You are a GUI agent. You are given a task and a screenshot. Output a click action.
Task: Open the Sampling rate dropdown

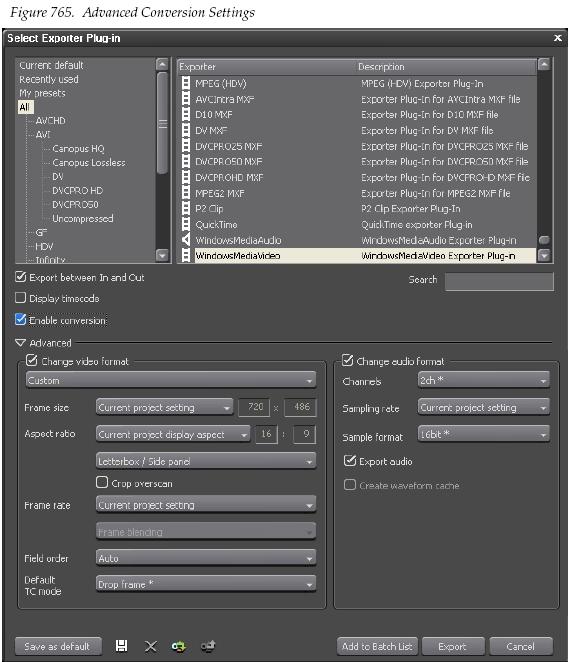click(x=484, y=407)
